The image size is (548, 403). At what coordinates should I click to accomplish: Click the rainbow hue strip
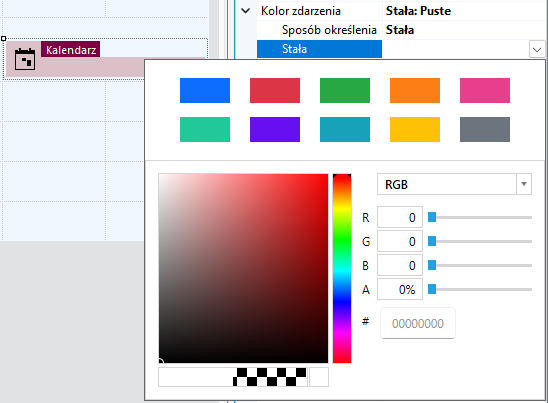(x=342, y=268)
